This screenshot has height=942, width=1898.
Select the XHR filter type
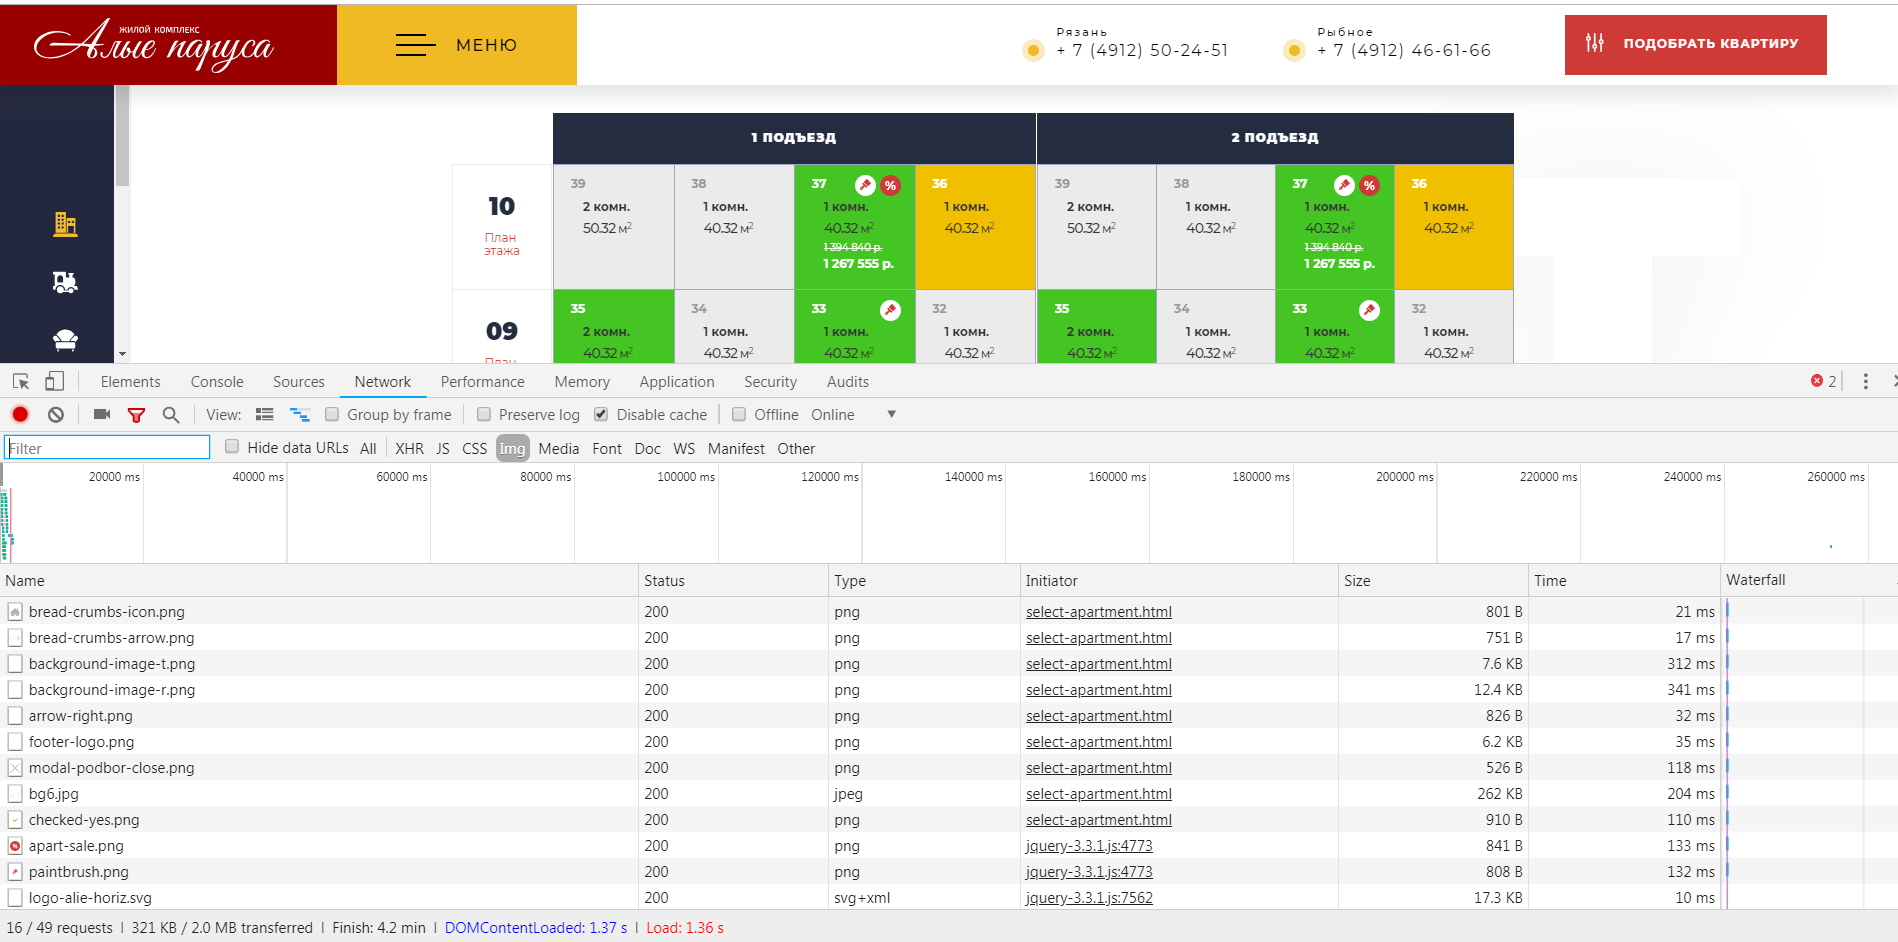tap(409, 448)
